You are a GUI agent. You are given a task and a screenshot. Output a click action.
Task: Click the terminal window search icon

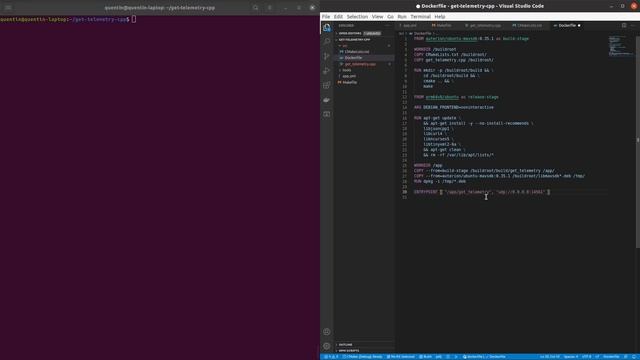[x=256, y=7]
